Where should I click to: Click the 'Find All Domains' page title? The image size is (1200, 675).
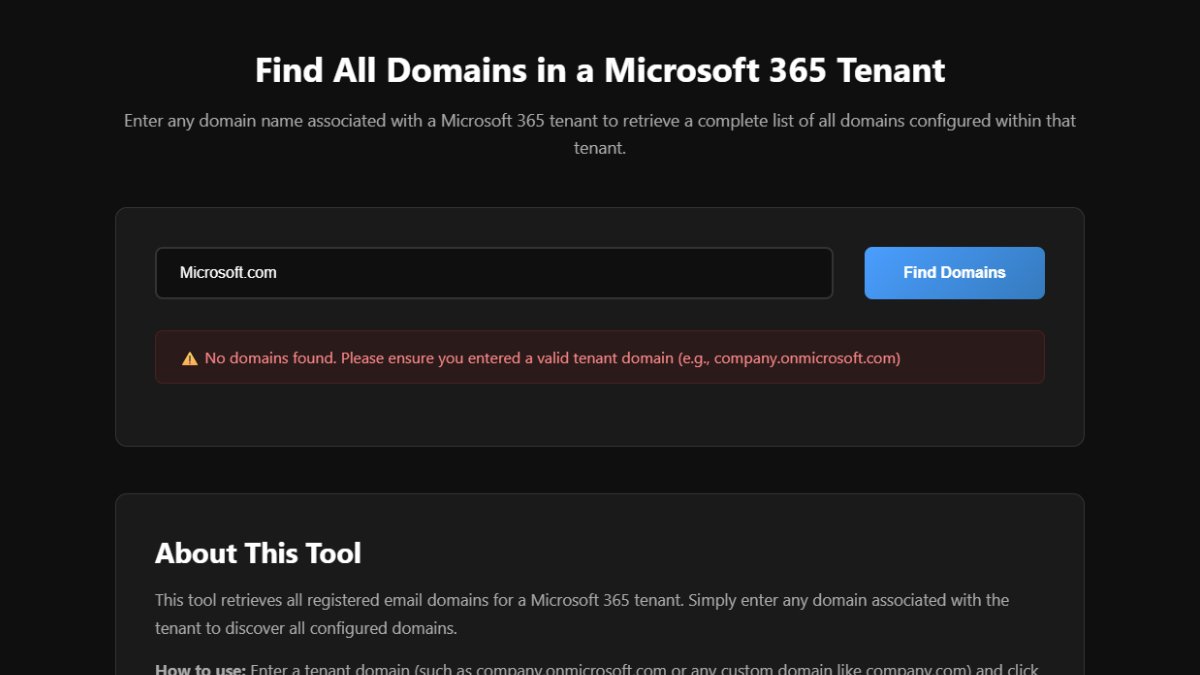click(599, 71)
